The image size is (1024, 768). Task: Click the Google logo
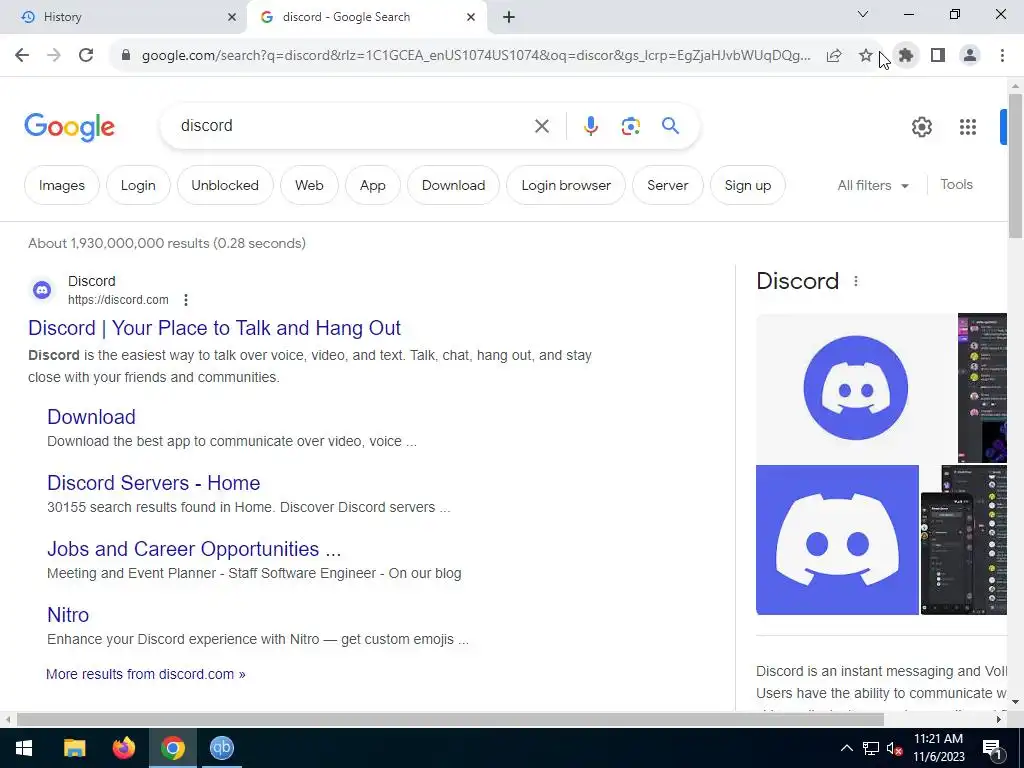(69, 127)
